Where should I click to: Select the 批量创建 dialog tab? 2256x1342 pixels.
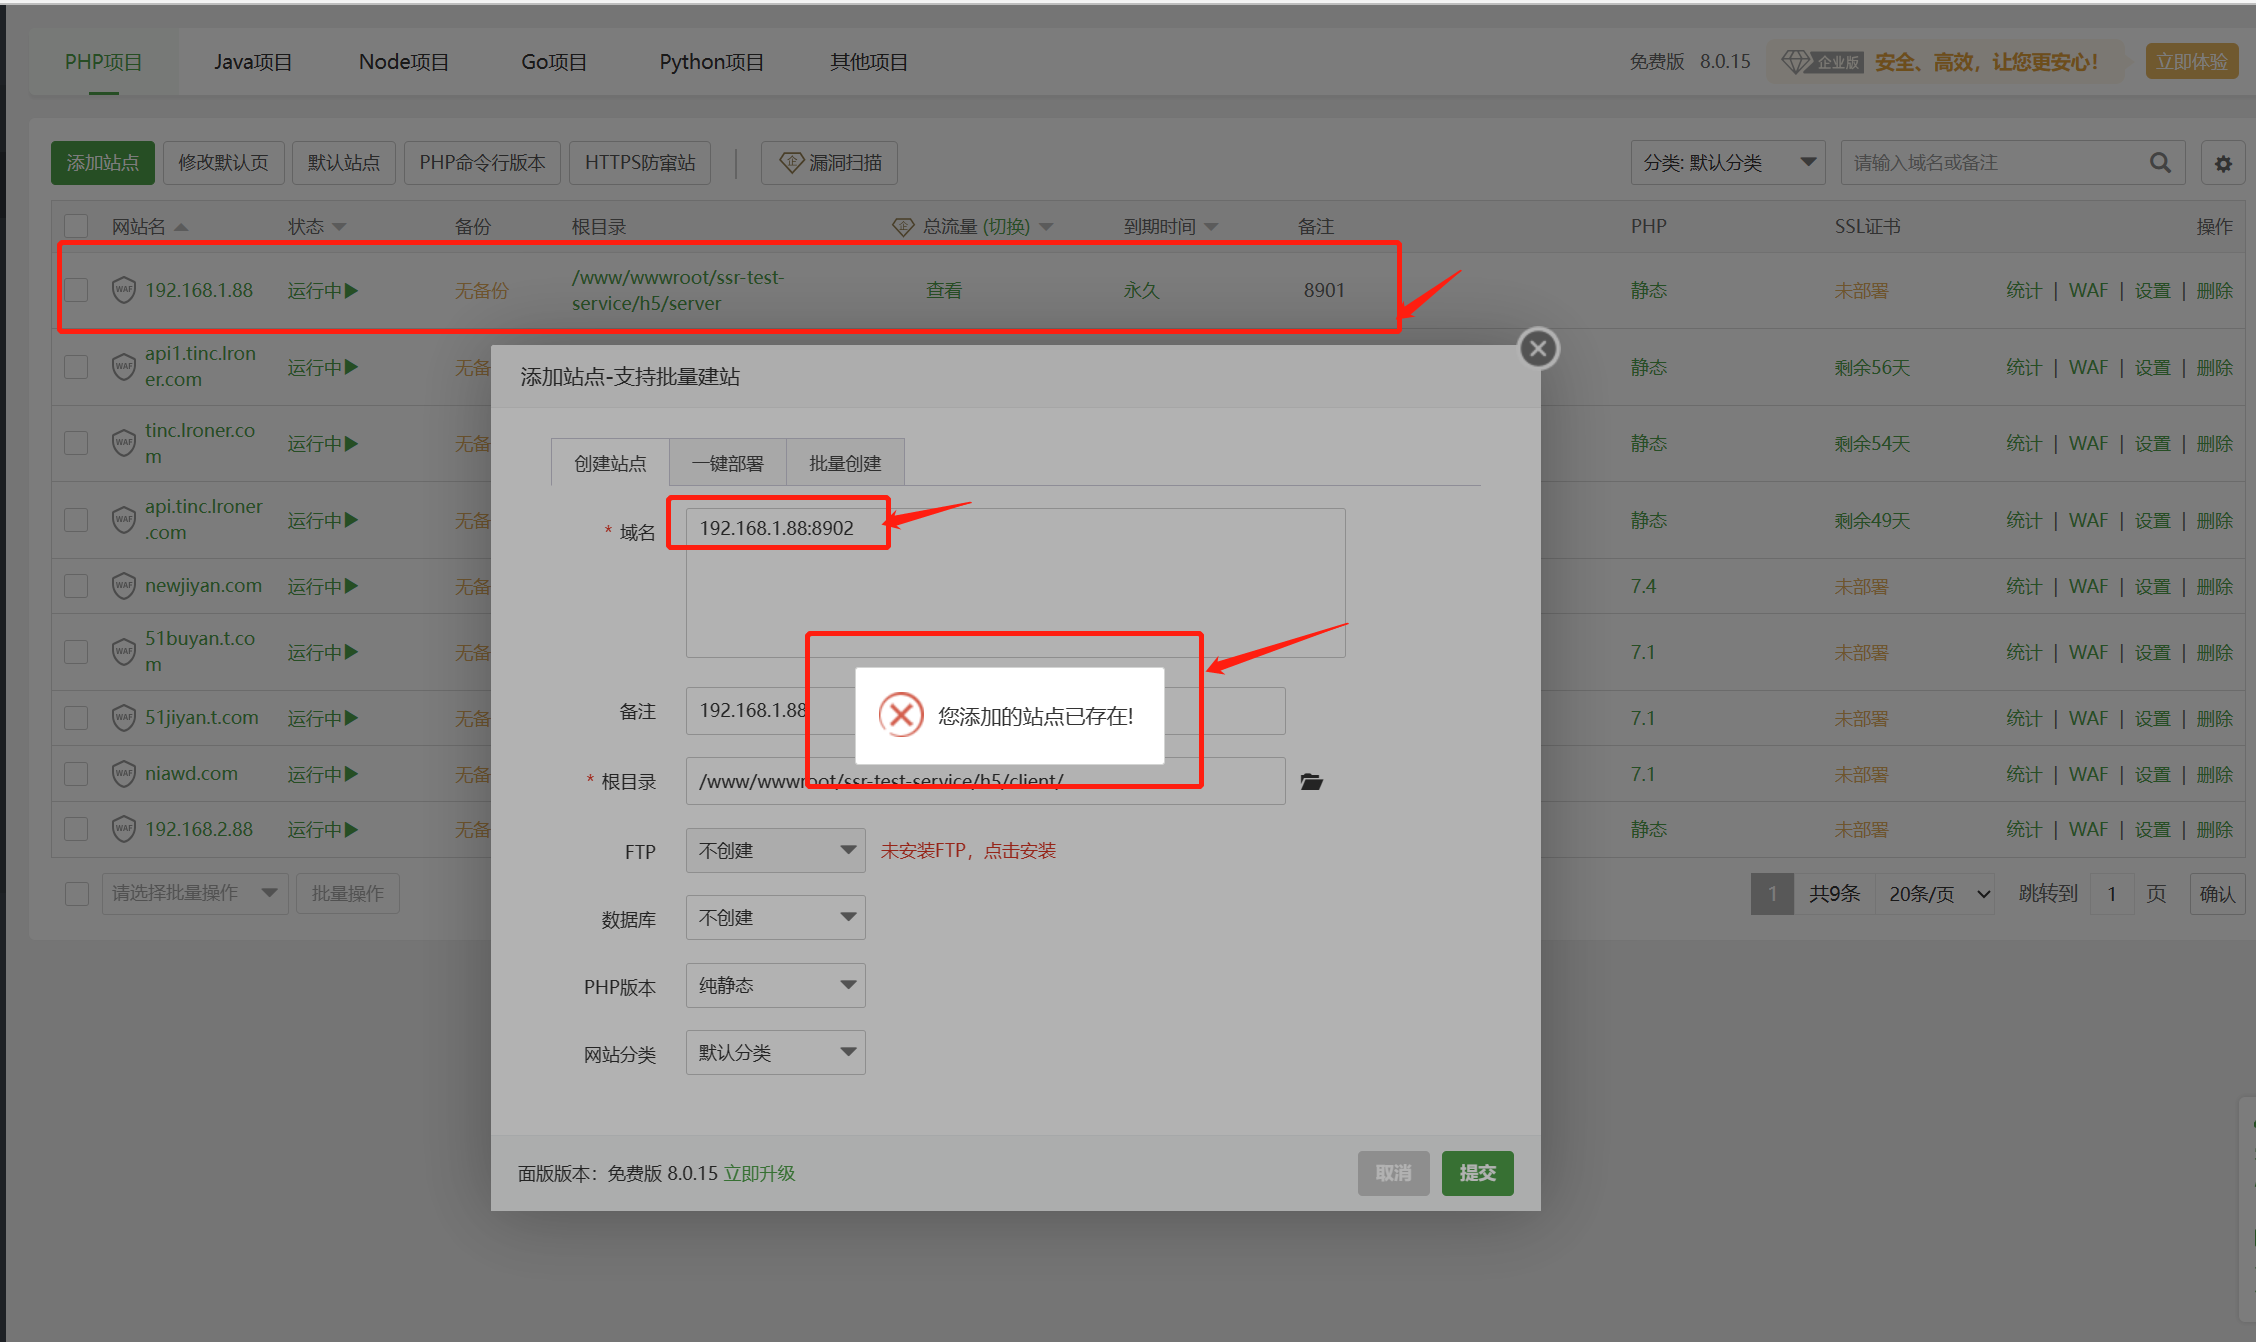point(846,463)
